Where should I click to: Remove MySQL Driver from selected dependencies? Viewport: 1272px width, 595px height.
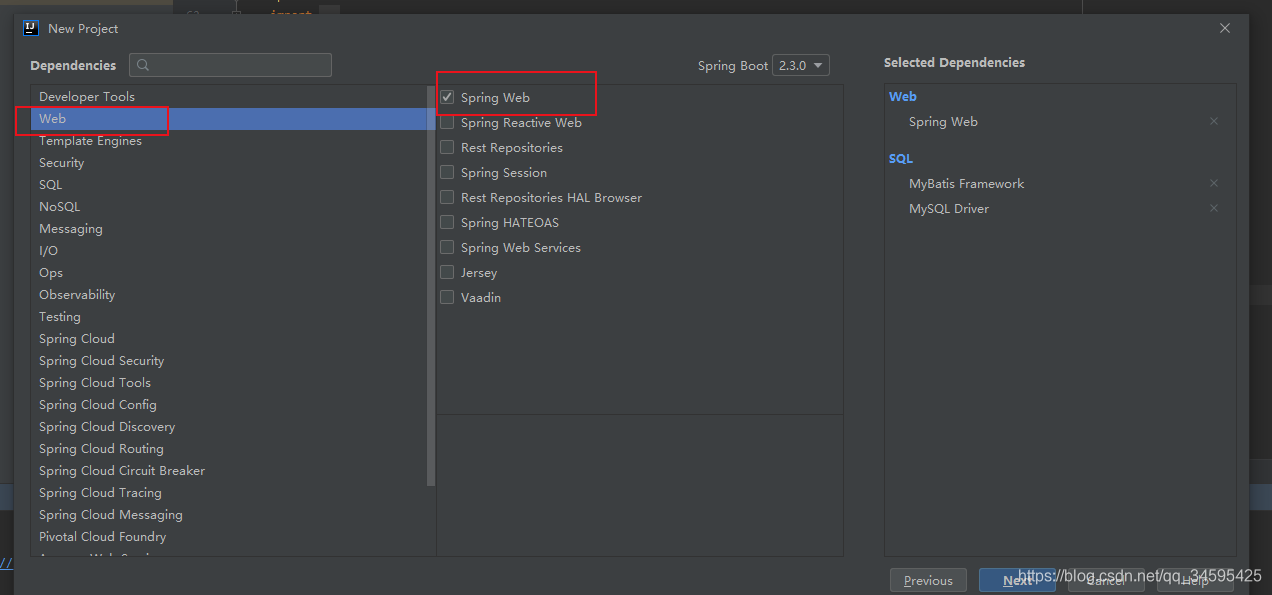(1214, 208)
